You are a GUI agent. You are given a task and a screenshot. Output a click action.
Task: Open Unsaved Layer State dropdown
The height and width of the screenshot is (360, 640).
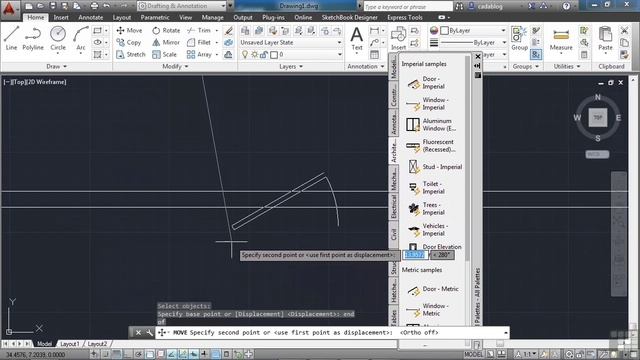(291, 42)
